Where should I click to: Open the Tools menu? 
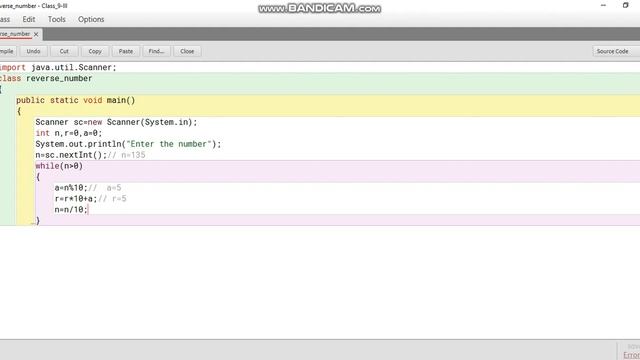(56, 19)
